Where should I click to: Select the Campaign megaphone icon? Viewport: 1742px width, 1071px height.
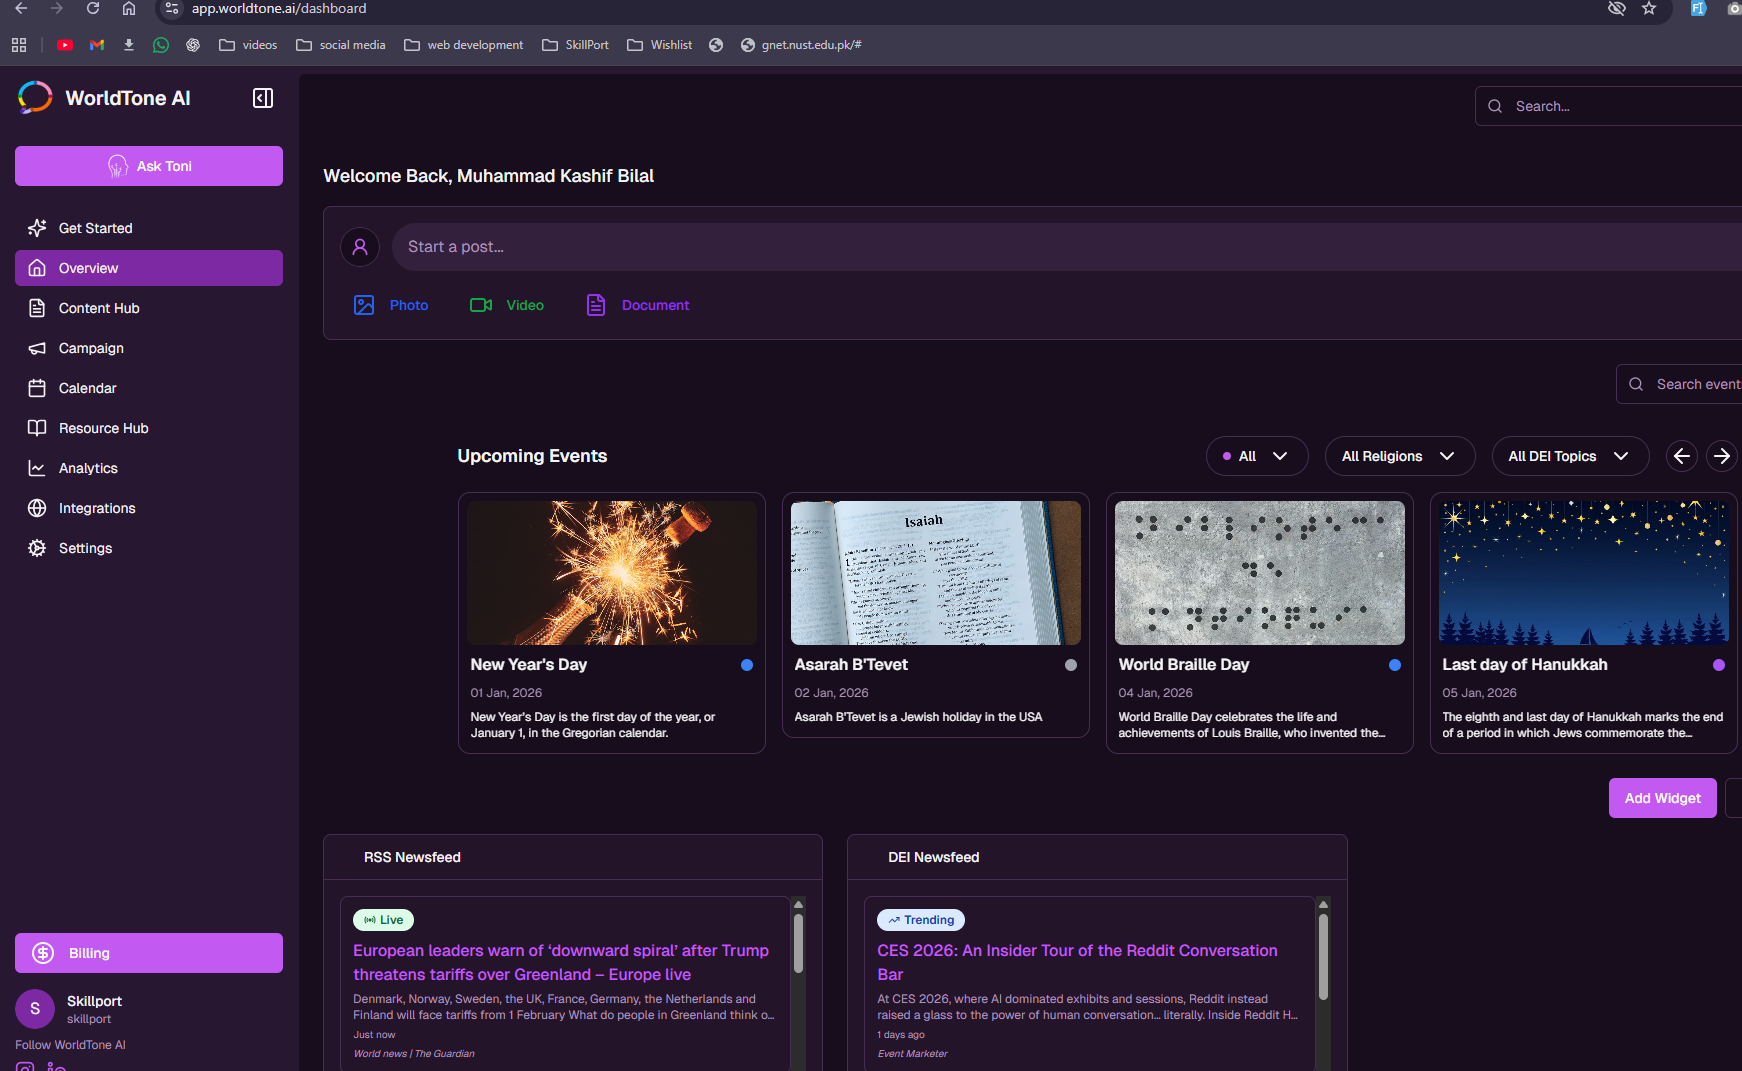[x=36, y=348]
